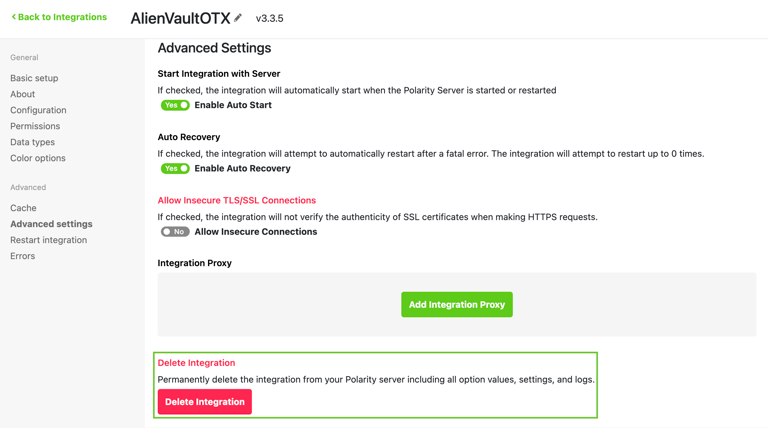This screenshot has width=768, height=428.
Task: View the Errors section
Action: coord(23,256)
